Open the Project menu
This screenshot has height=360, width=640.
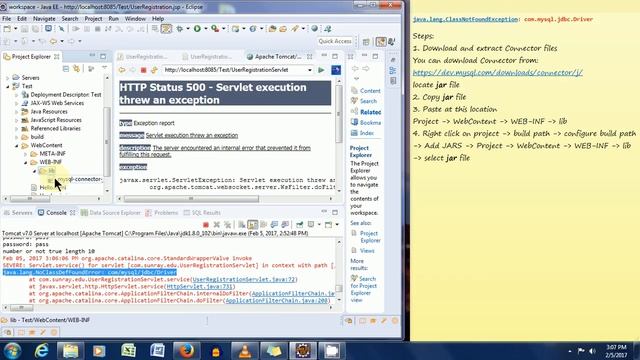(x=93, y=19)
